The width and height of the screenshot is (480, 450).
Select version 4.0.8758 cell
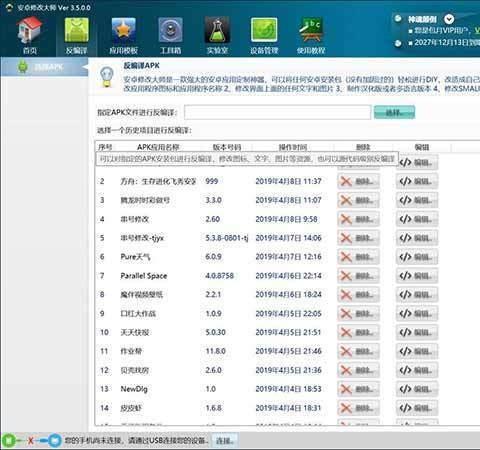pyautogui.click(x=219, y=276)
